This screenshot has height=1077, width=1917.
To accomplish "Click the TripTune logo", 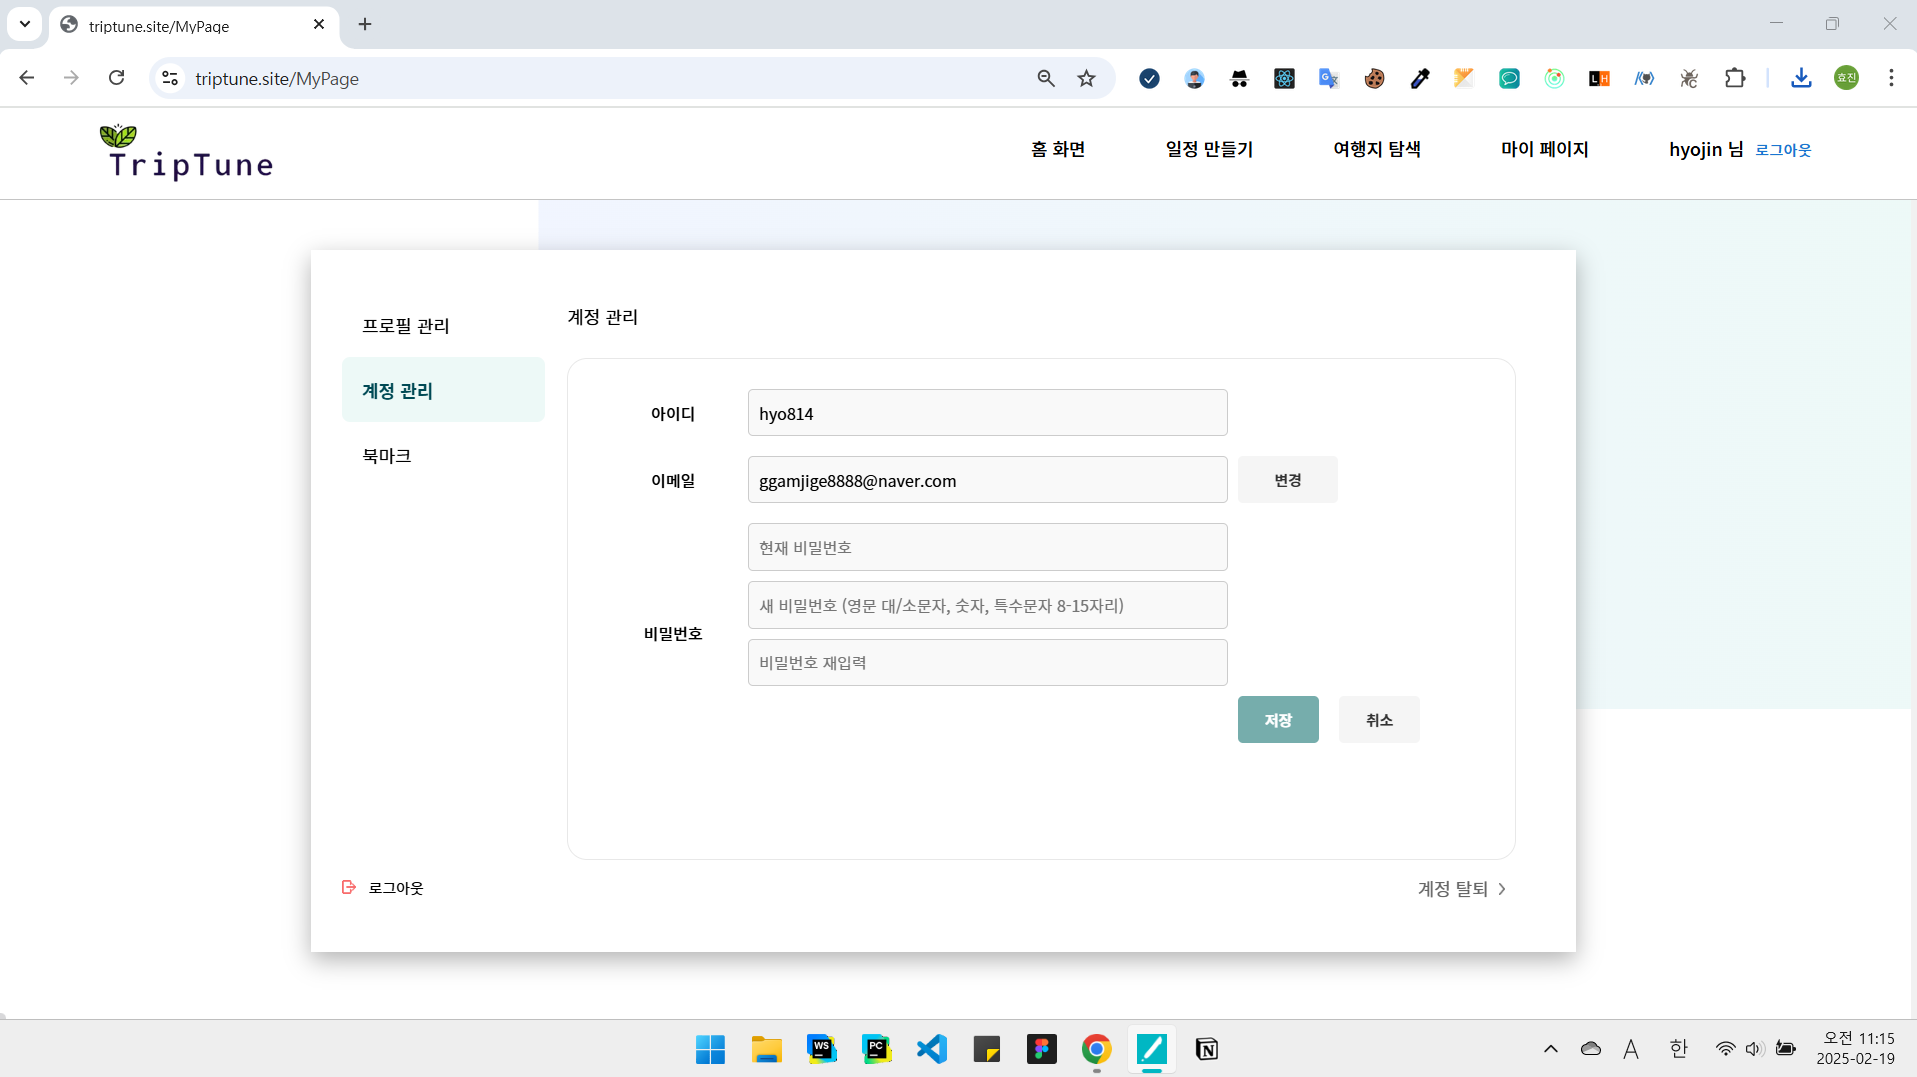I will tap(188, 153).
